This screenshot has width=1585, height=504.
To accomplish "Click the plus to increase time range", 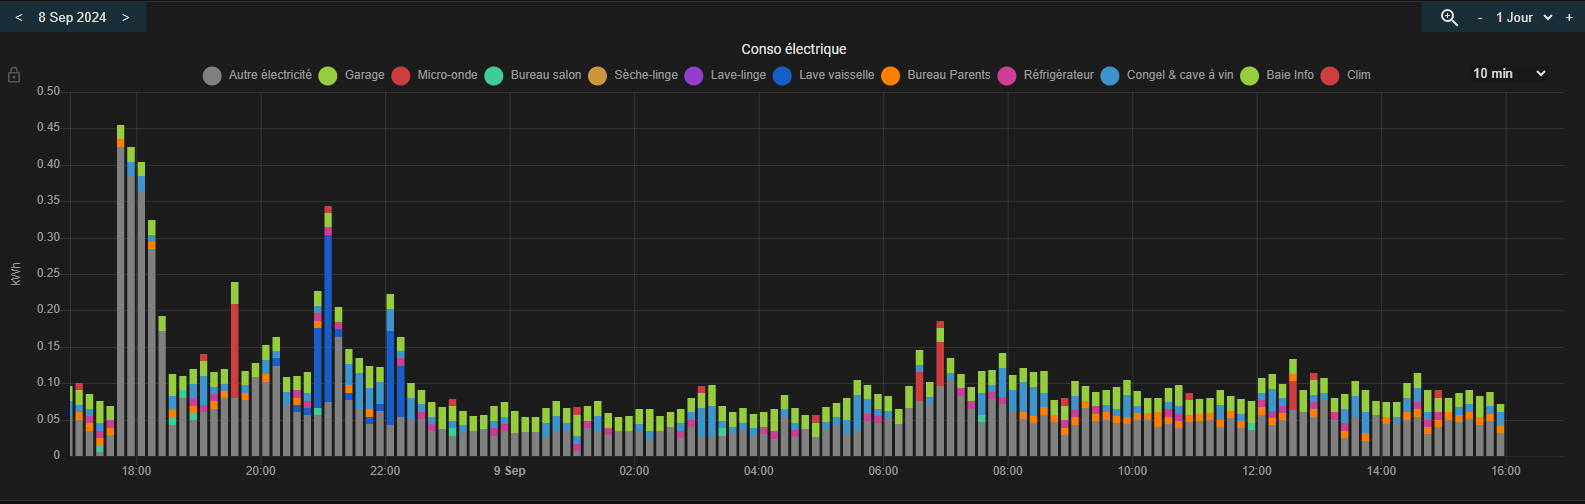I will pos(1568,17).
